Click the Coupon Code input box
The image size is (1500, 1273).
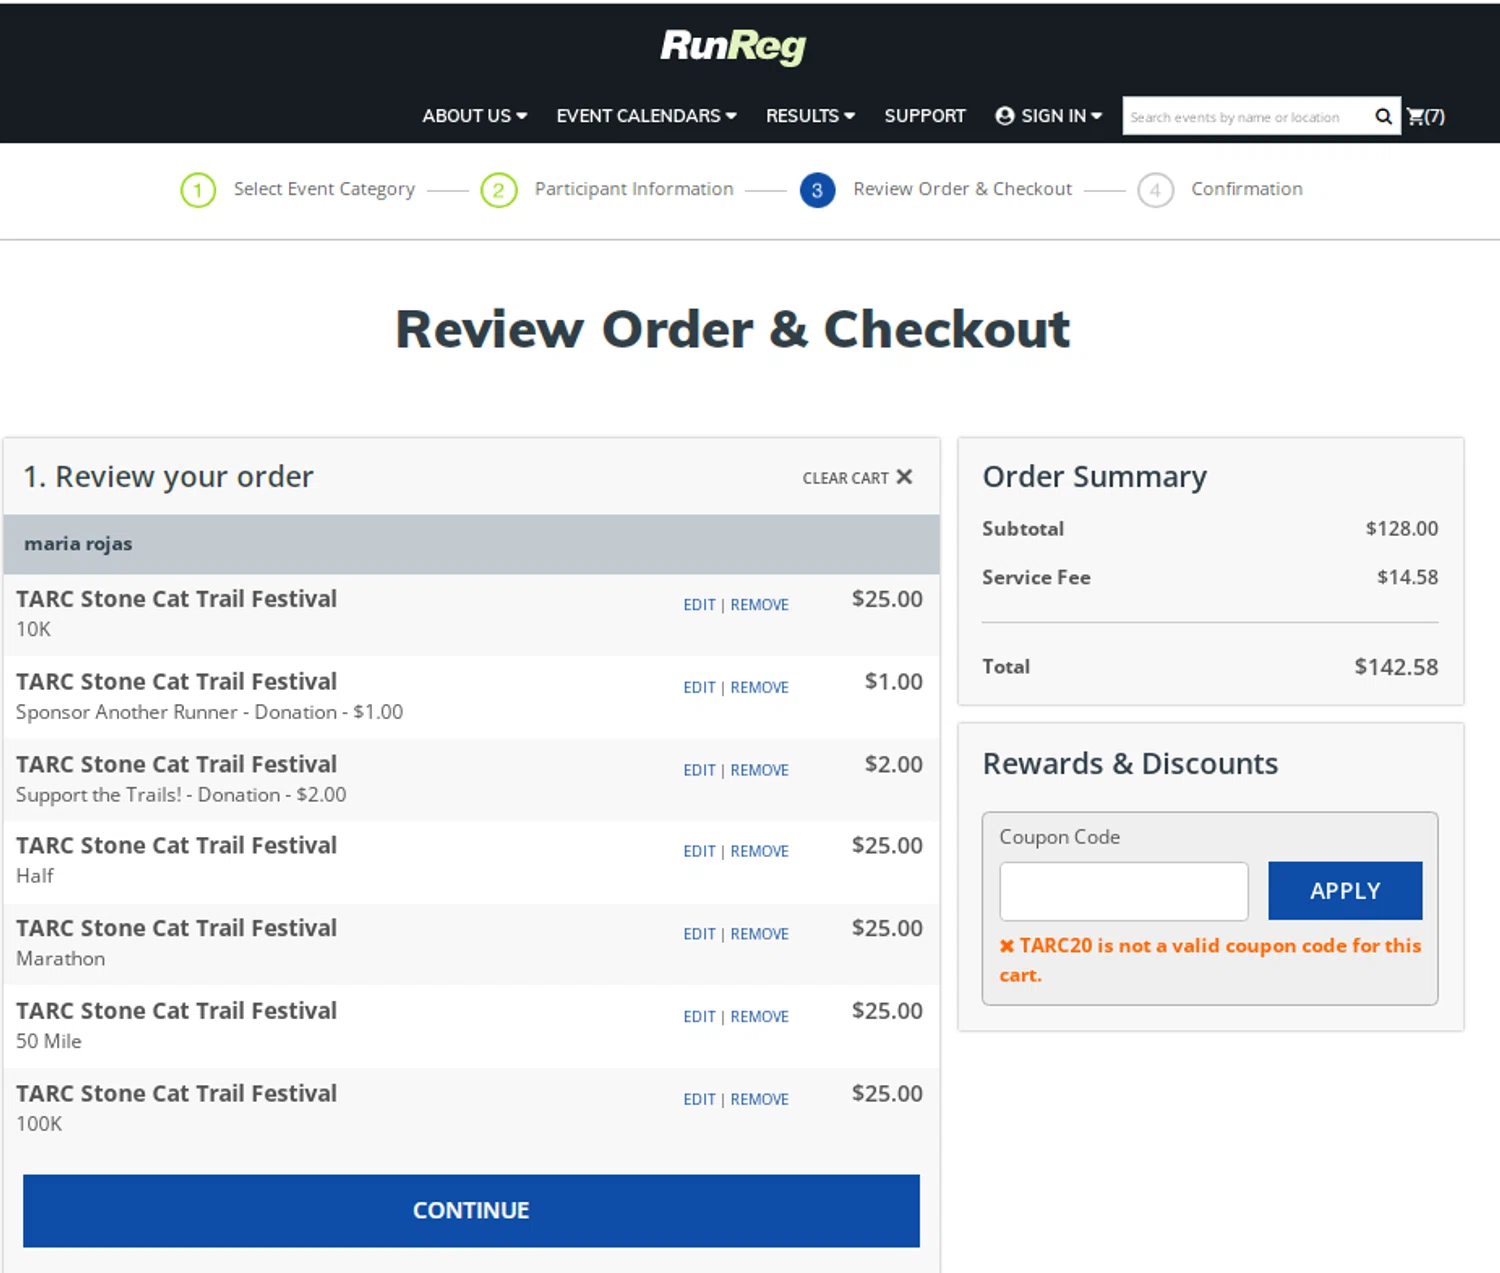click(1124, 891)
